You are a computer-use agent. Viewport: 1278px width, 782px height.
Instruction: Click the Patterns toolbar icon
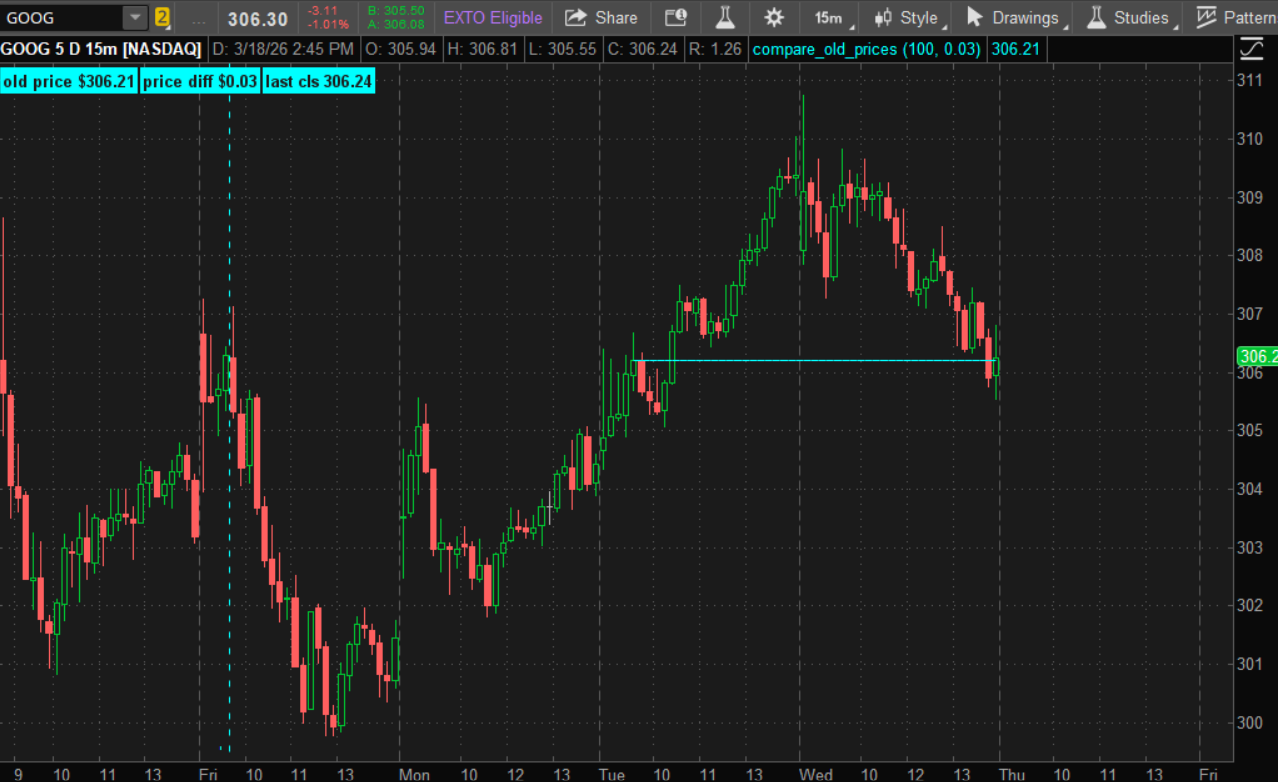click(1235, 18)
